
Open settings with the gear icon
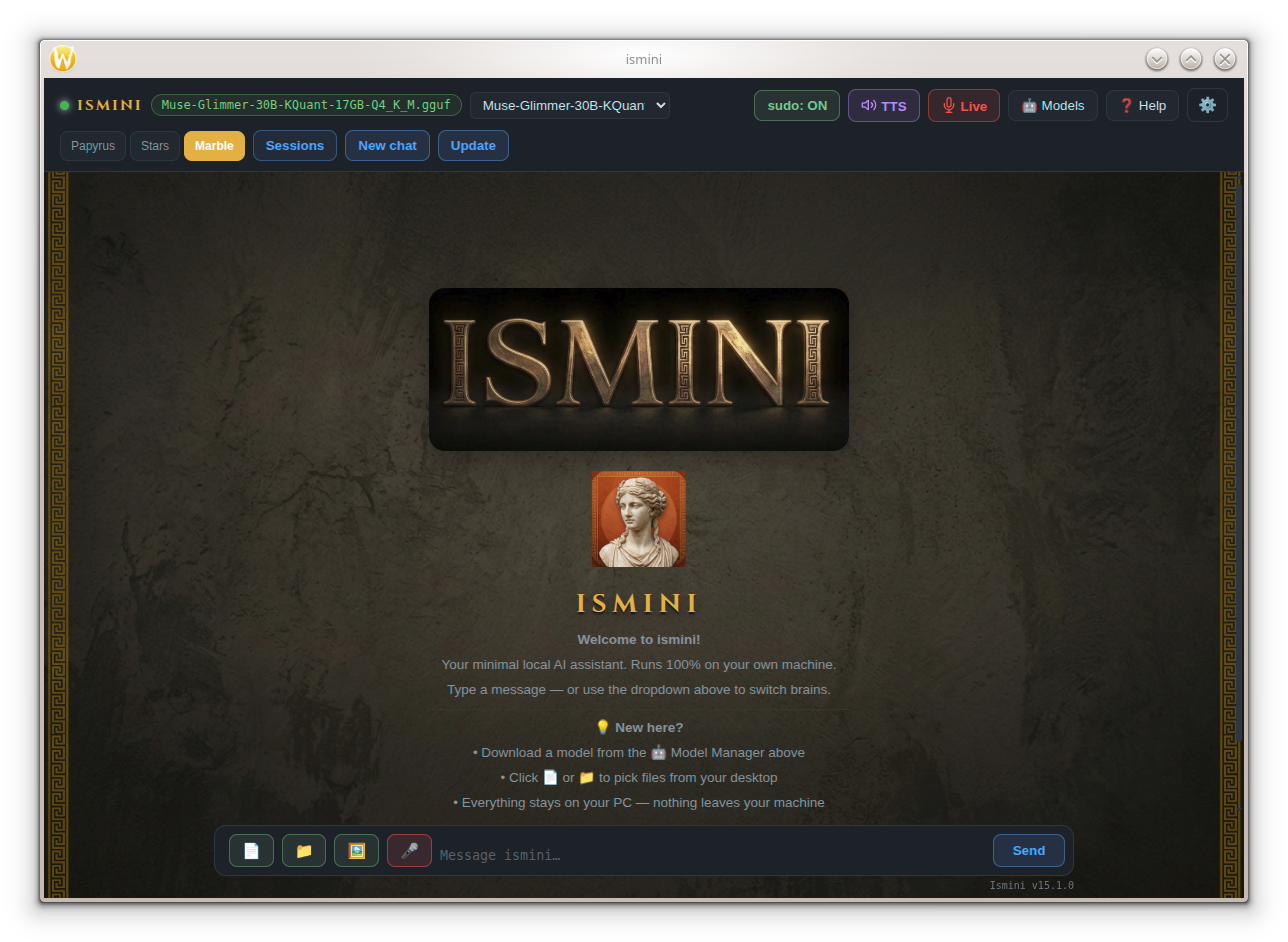click(1207, 105)
